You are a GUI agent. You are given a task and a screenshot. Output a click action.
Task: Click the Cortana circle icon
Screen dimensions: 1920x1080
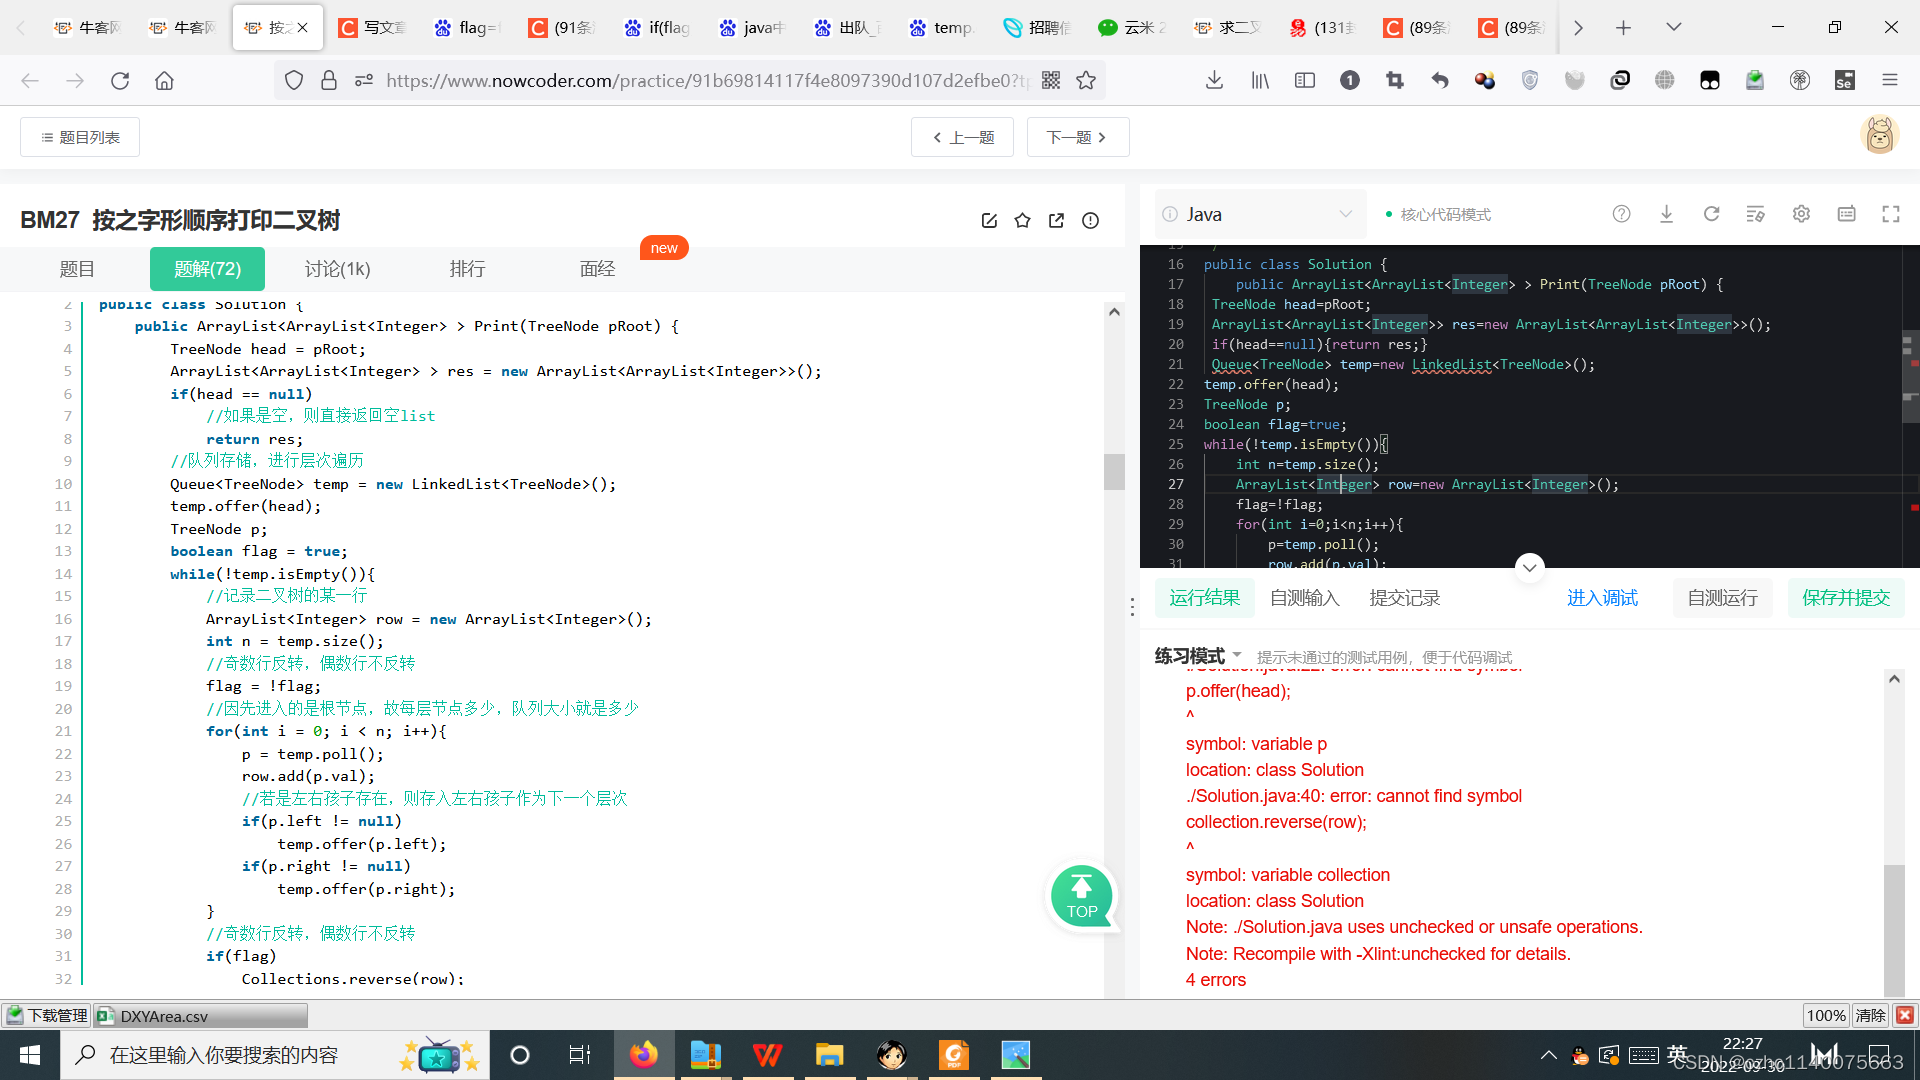point(519,1055)
